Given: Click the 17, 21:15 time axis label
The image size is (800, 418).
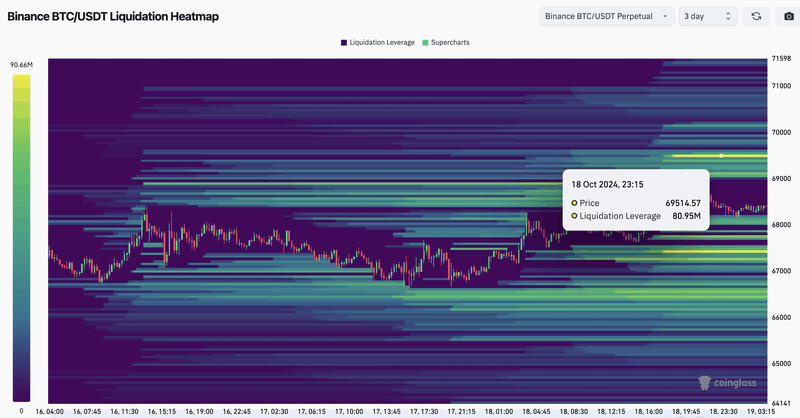Looking at the screenshot, I should pos(462,411).
